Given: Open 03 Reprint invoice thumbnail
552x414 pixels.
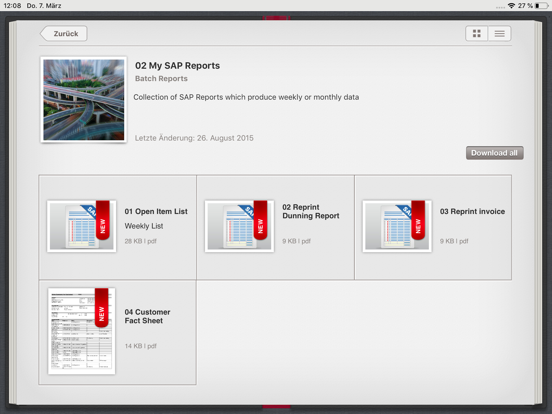Looking at the screenshot, I should [397, 226].
